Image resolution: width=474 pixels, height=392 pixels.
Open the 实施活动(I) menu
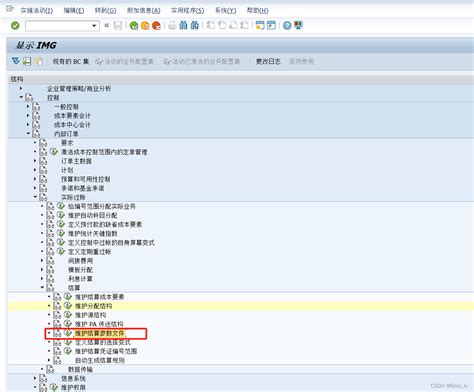[x=37, y=11]
